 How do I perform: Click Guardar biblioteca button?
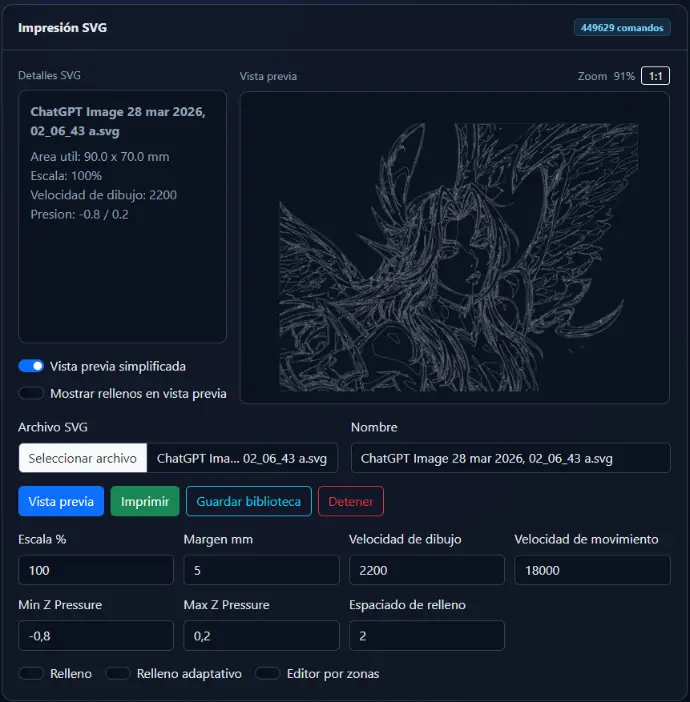coord(248,501)
